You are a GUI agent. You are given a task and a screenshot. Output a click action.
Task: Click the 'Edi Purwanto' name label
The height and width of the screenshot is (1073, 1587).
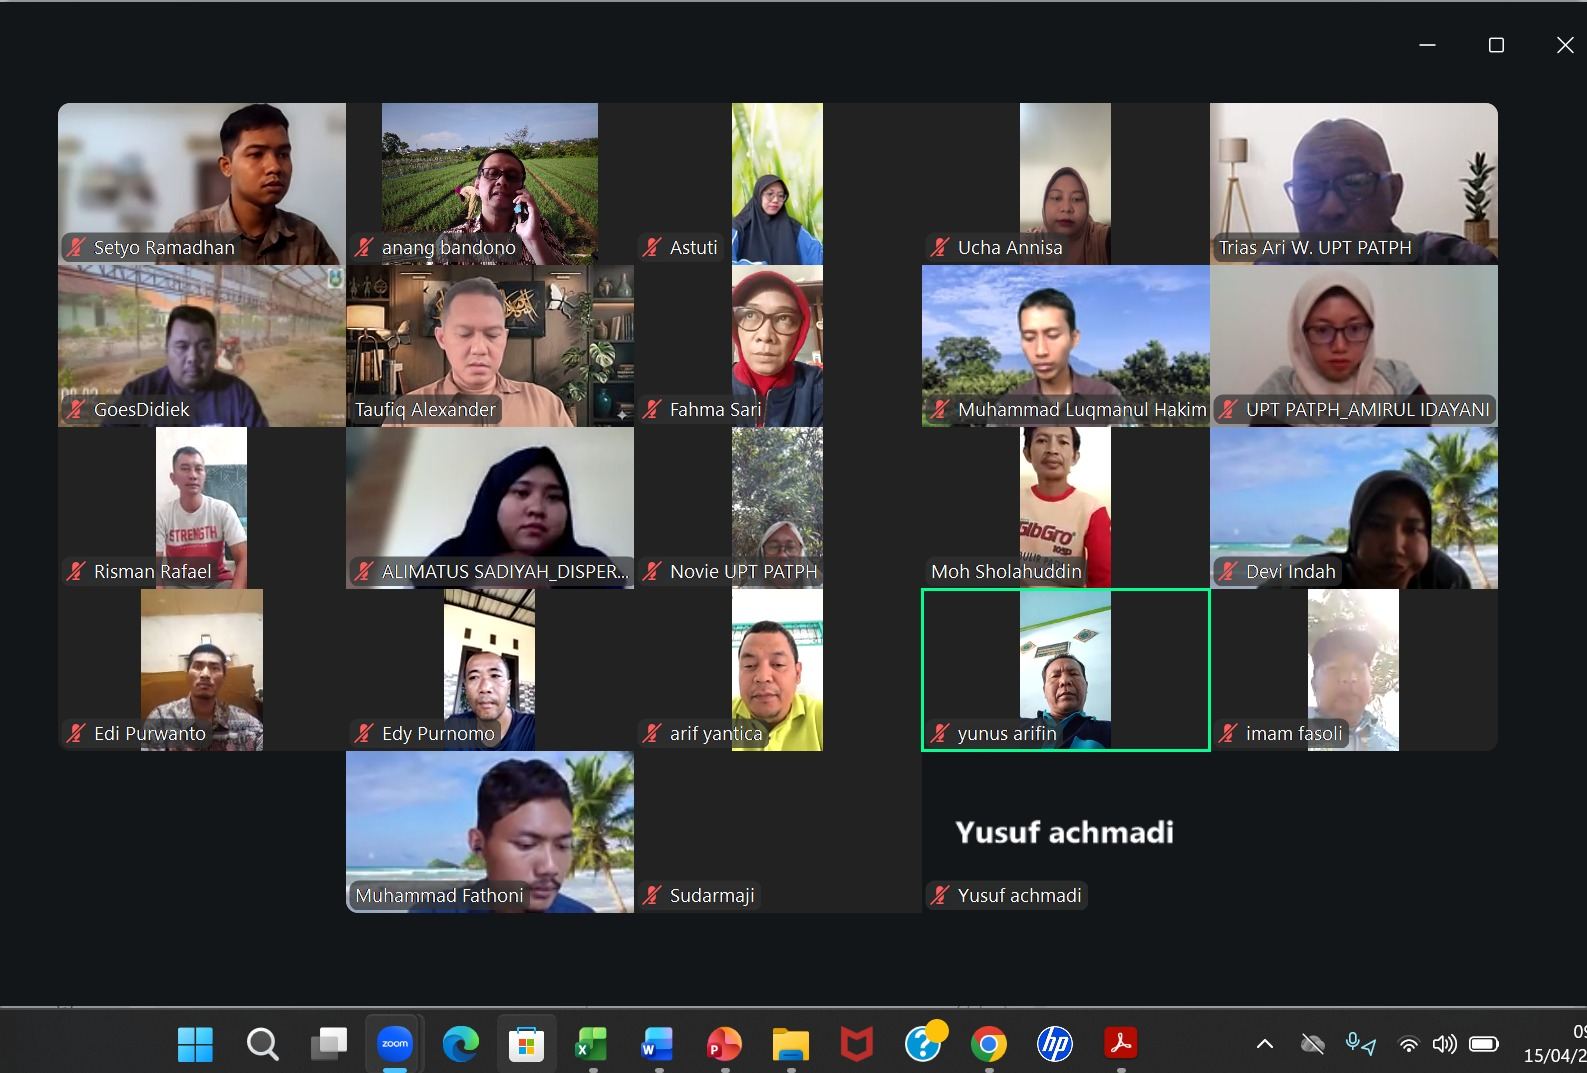point(150,733)
